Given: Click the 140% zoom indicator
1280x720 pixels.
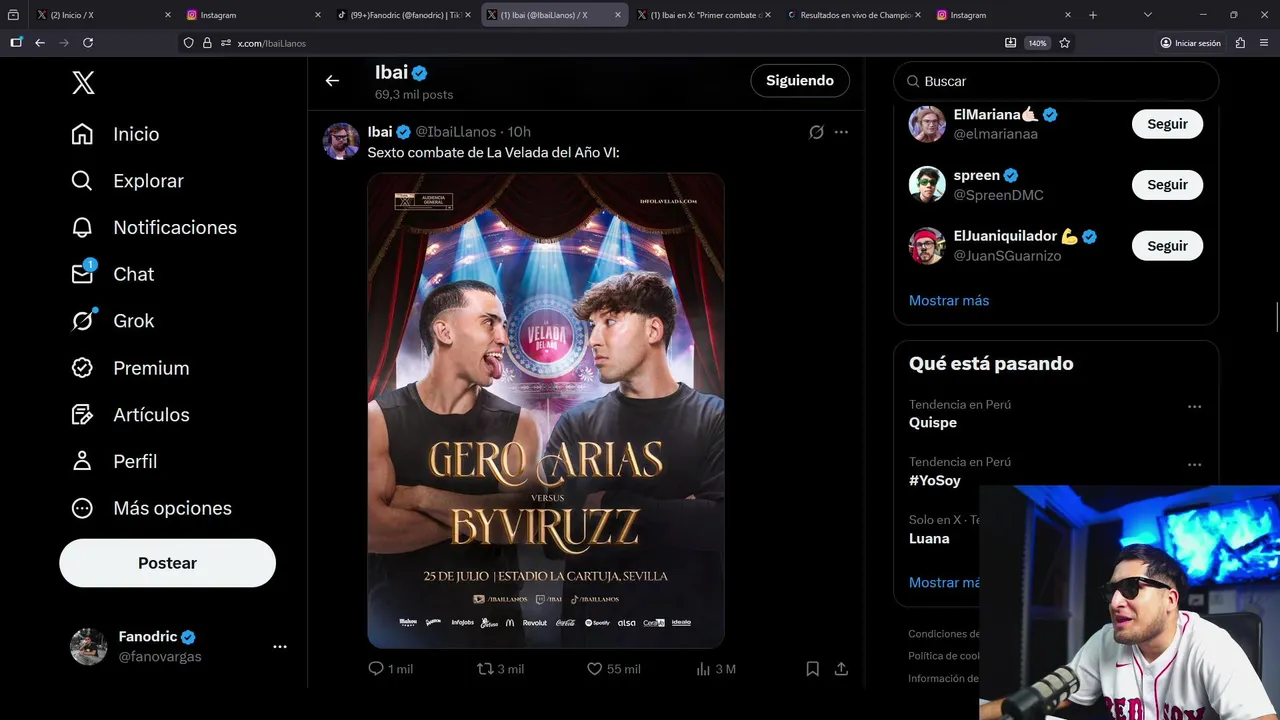Looking at the screenshot, I should pos(1037,43).
